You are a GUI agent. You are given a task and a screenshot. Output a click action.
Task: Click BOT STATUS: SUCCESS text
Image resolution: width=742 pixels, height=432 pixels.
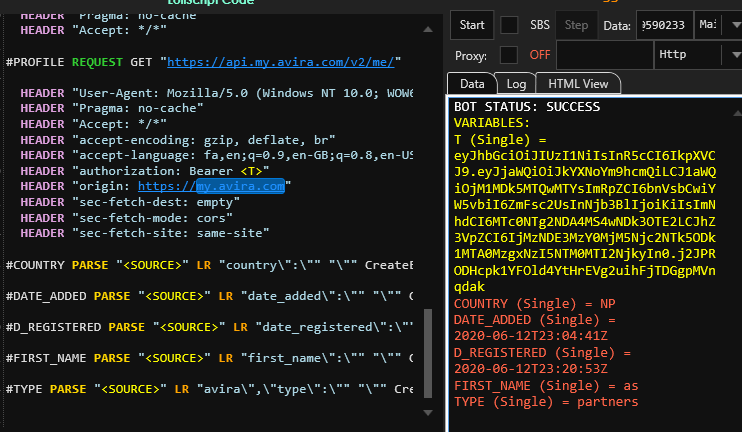(x=527, y=107)
